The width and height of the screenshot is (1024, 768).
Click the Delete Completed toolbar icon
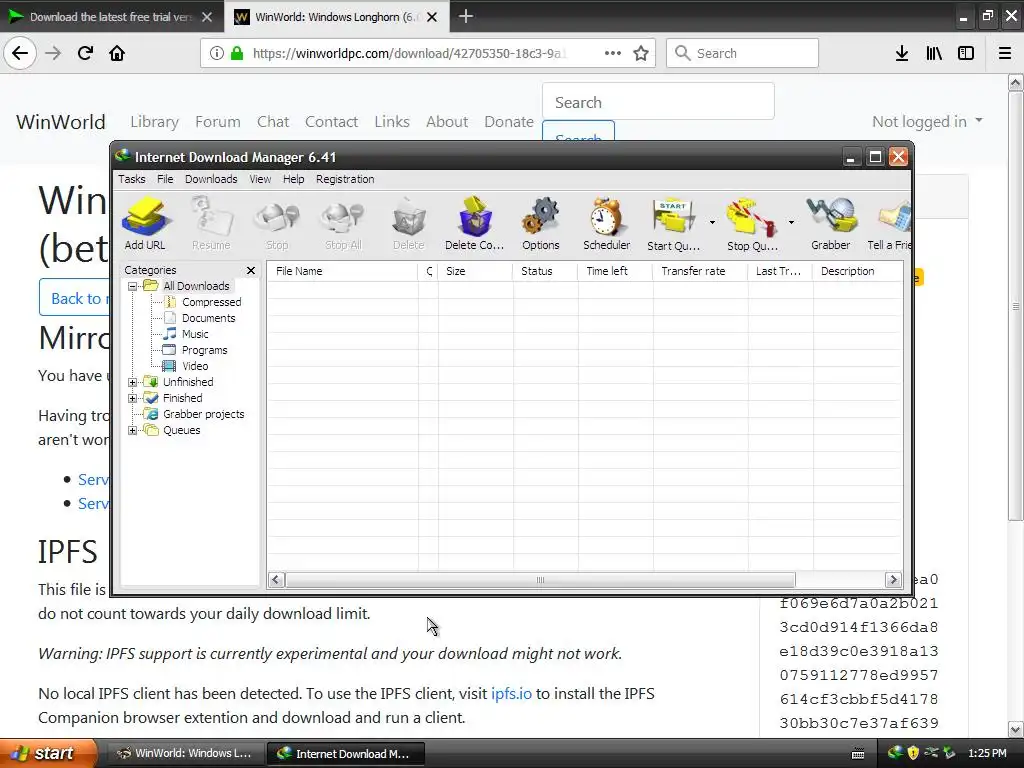tap(475, 224)
